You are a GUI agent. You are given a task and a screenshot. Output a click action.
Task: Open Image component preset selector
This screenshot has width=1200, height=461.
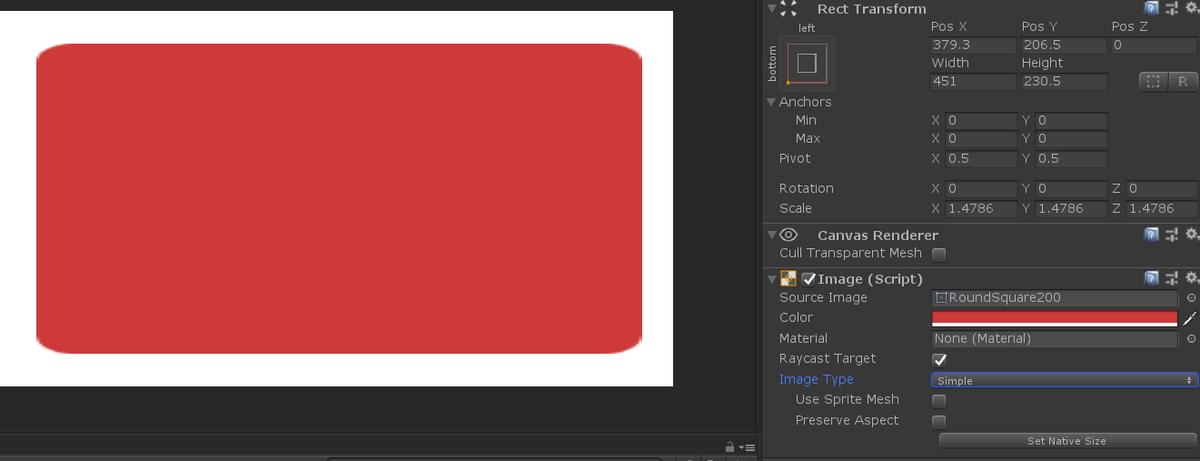click(x=1170, y=278)
